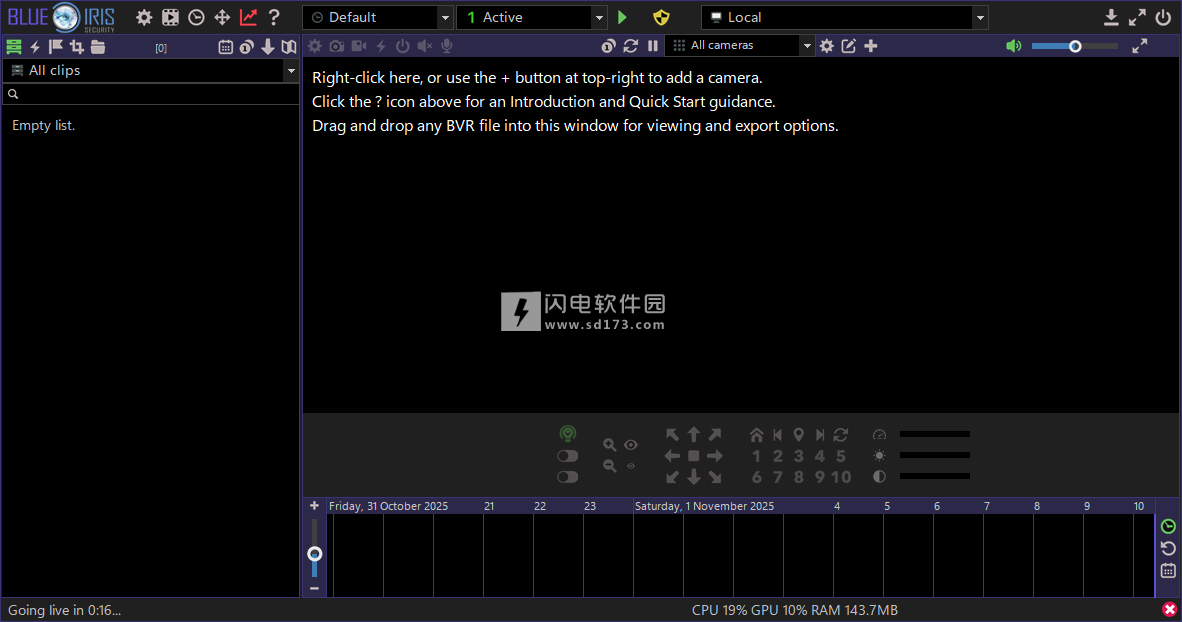
Task: Open the All cameras group dropdown
Action: coord(807,46)
